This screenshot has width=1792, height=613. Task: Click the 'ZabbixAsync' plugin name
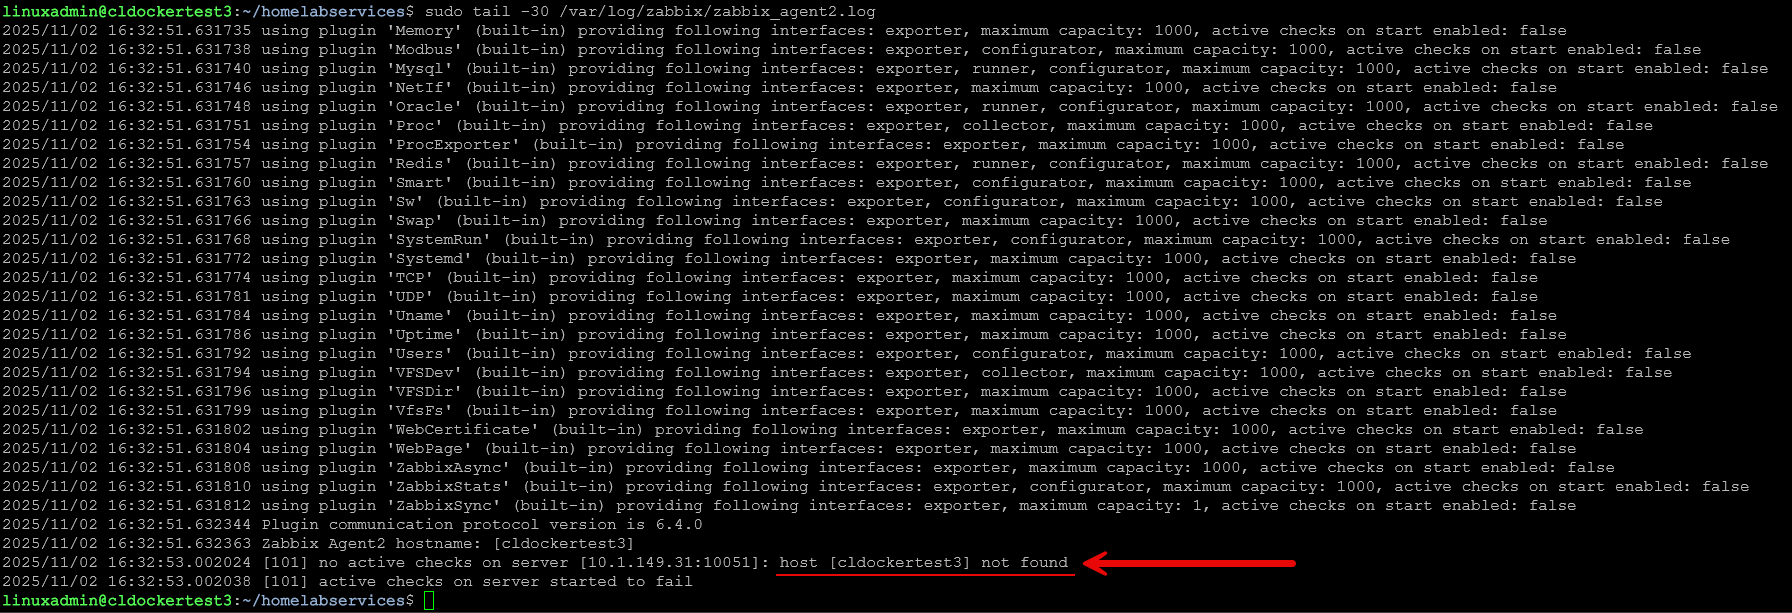(448, 467)
